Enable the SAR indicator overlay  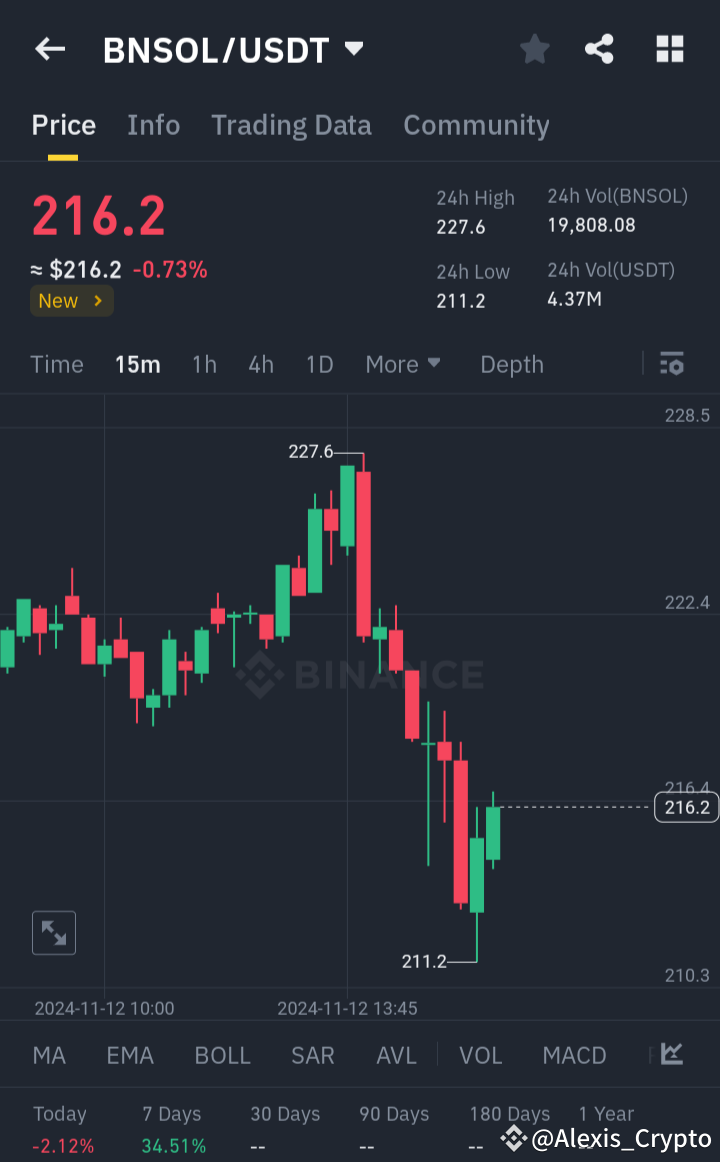tap(312, 1055)
